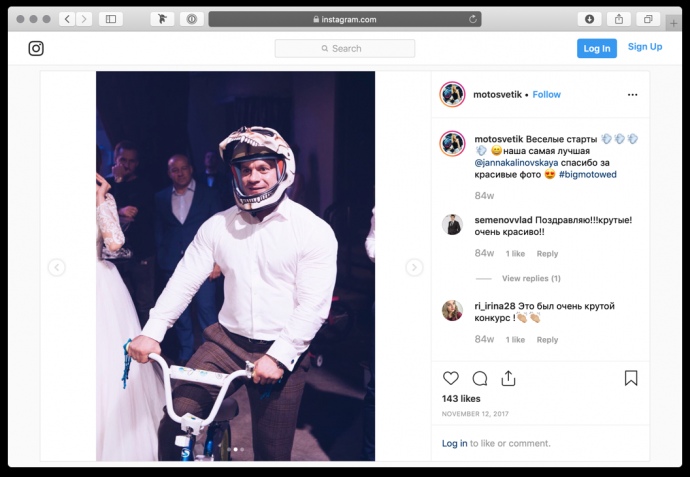Image resolution: width=690 pixels, height=477 pixels.
Task: Open comment bubble icon under photo
Action: click(480, 378)
